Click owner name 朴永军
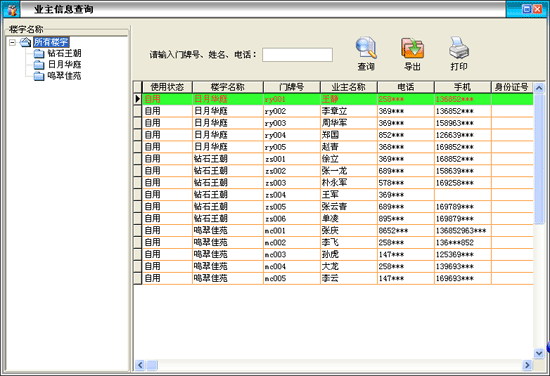Image resolution: width=550 pixels, height=376 pixels. 334,183
